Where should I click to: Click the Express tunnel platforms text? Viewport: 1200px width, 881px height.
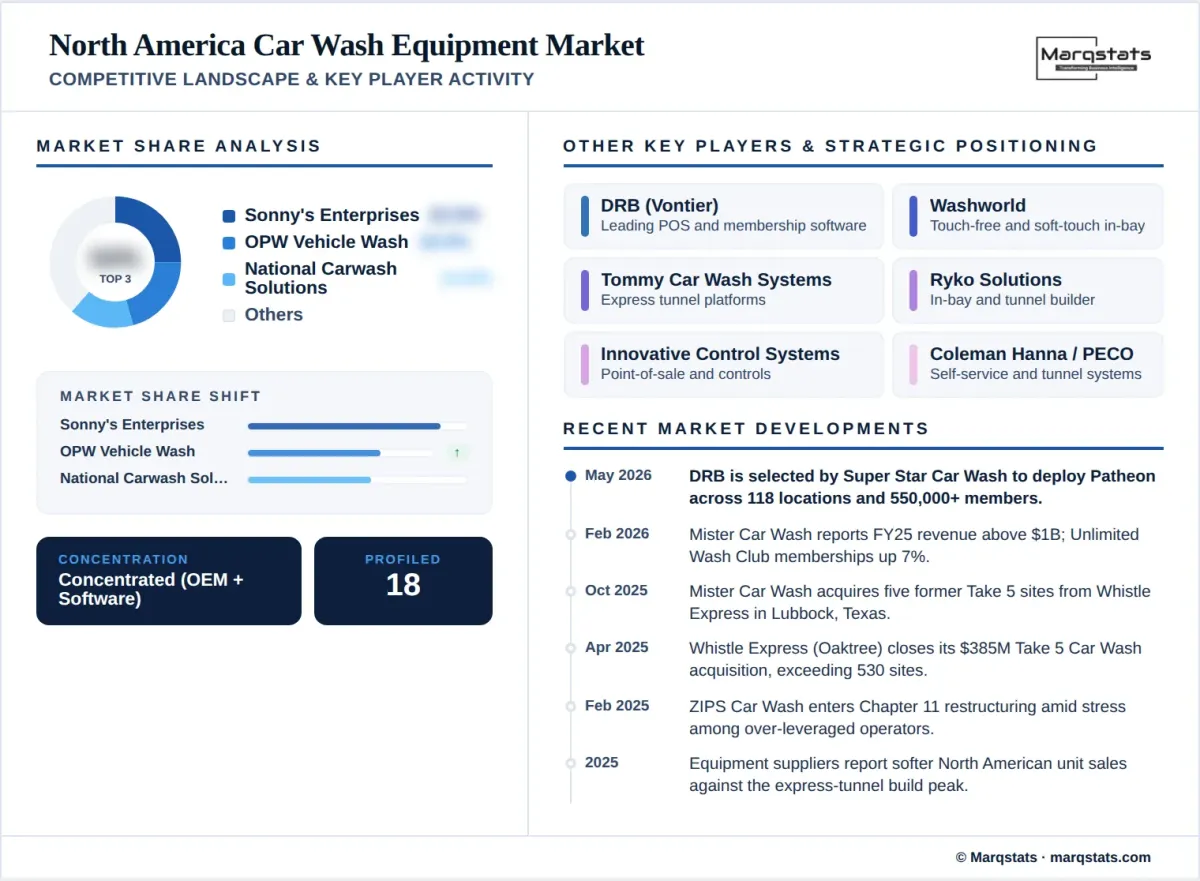pos(683,300)
